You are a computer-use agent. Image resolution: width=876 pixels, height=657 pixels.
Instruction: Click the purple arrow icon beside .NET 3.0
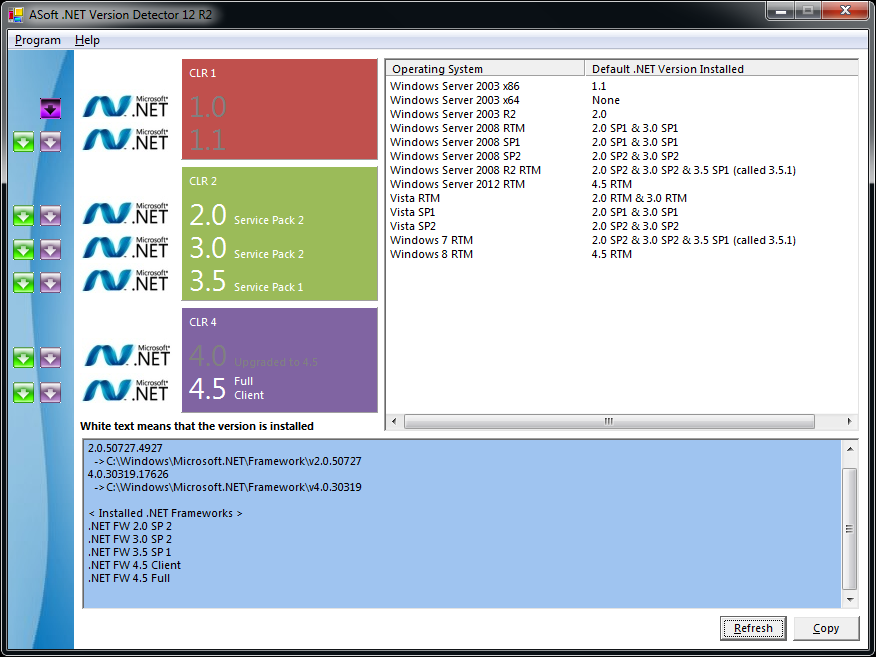click(51, 249)
